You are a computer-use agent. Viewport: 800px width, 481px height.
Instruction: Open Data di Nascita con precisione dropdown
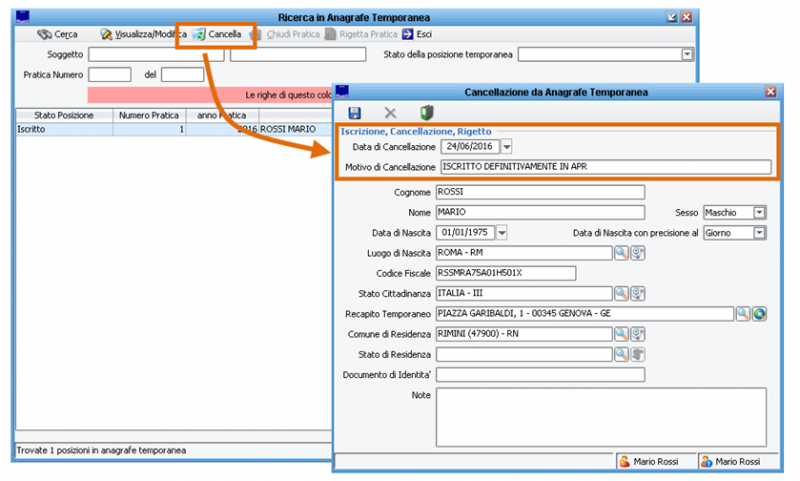coord(759,233)
